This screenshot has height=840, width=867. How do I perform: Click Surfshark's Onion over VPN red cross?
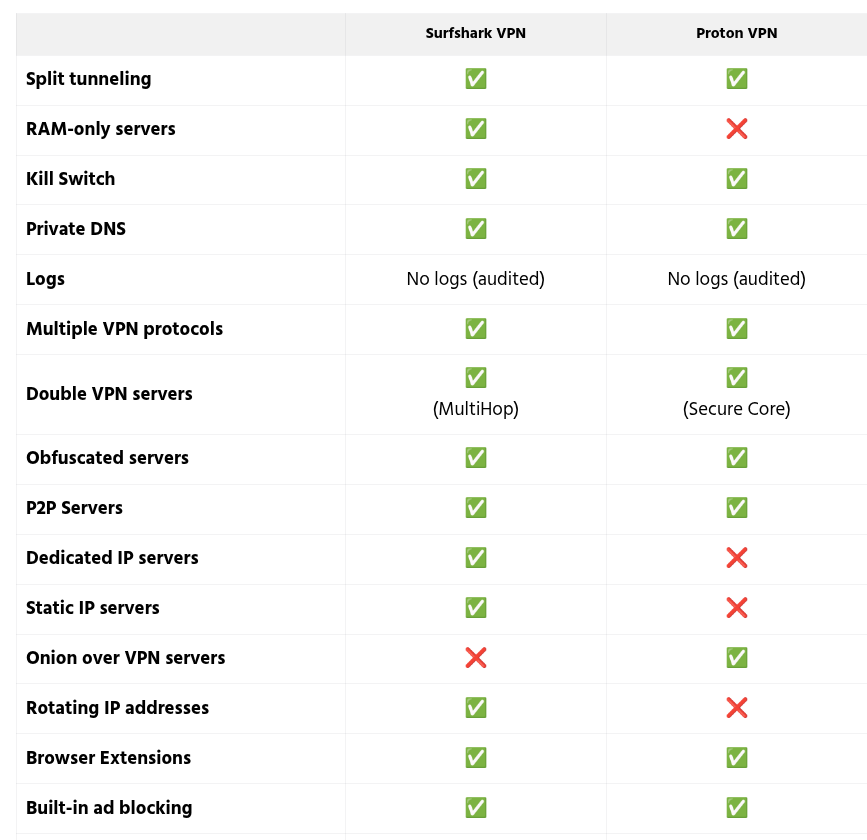[x=476, y=658]
